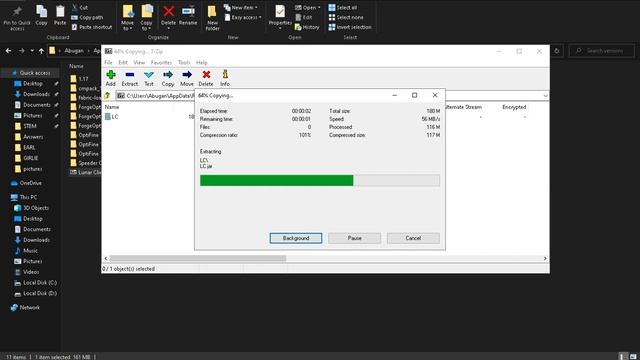Click Cut in Explorer ribbon
640x360 pixels.
pos(80,7)
